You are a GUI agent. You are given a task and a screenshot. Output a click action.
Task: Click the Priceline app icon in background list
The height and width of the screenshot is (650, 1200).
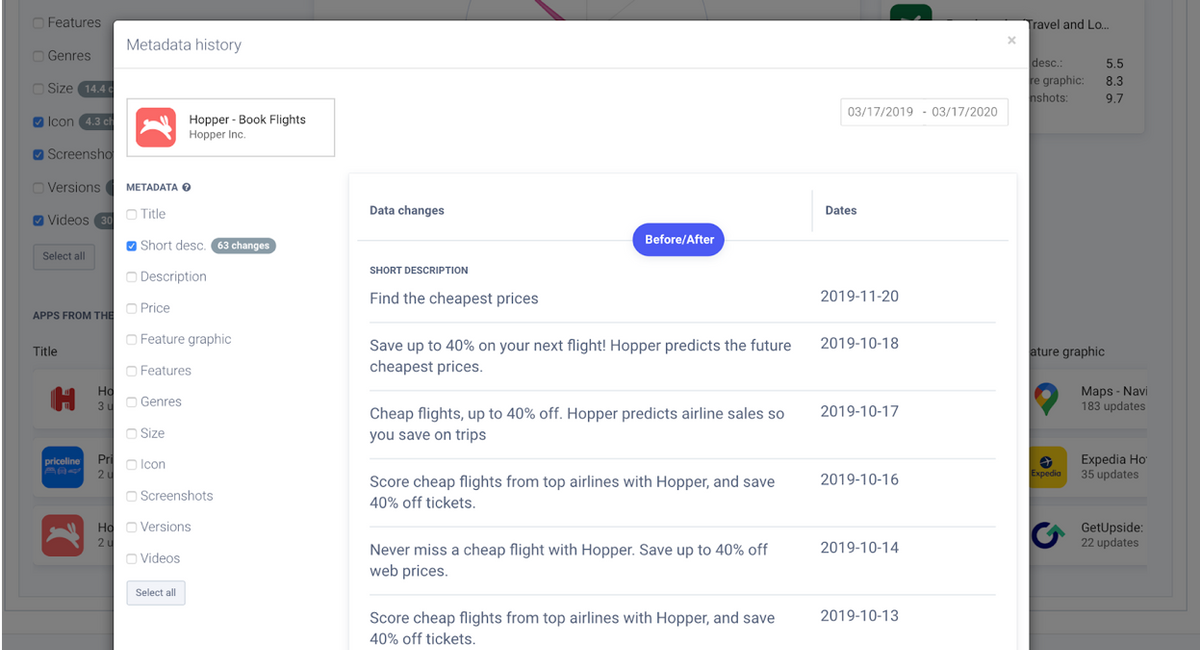click(62, 467)
